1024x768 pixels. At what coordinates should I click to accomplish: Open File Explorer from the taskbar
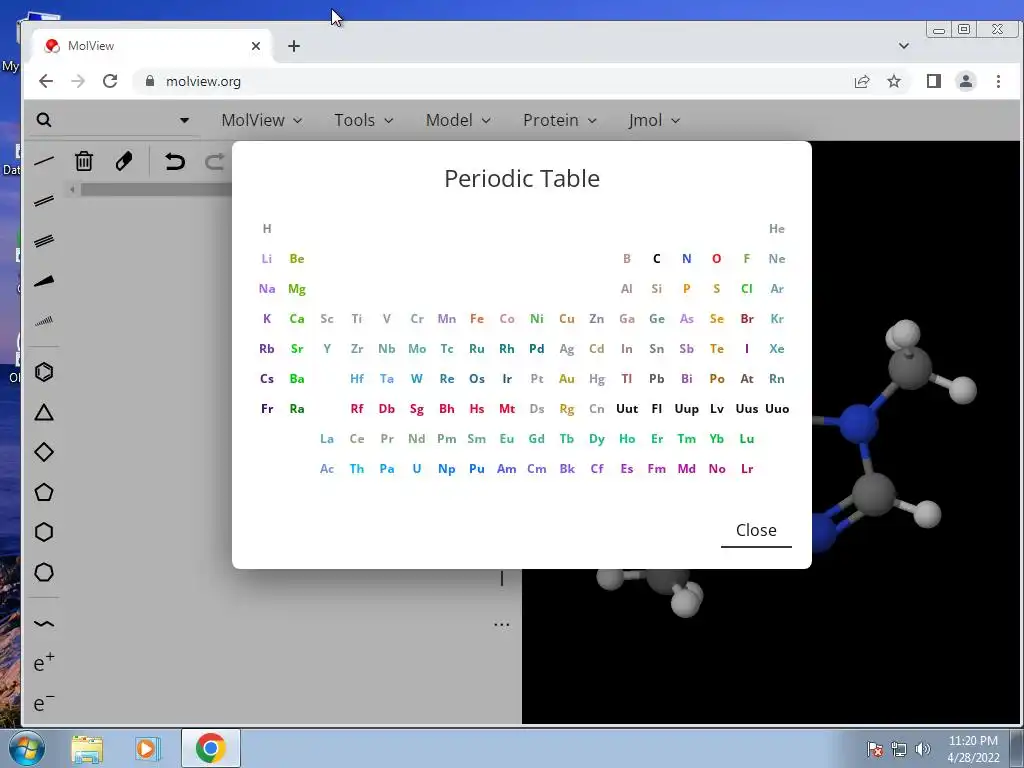87,748
